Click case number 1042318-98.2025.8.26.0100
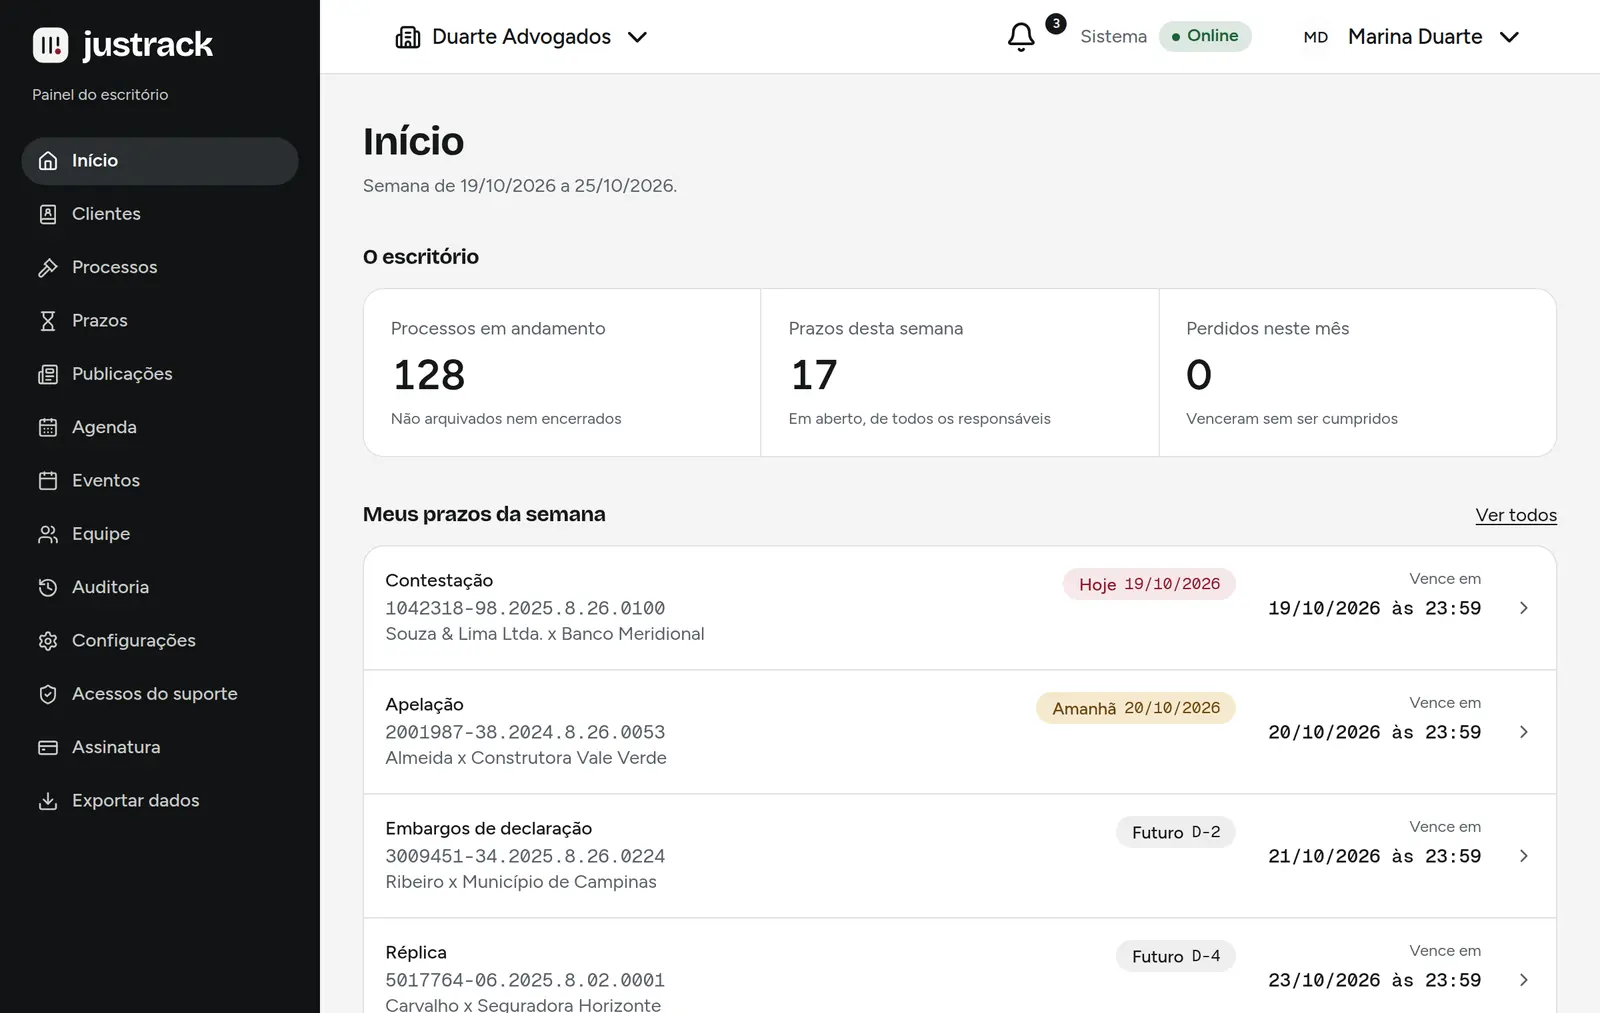 click(x=525, y=608)
